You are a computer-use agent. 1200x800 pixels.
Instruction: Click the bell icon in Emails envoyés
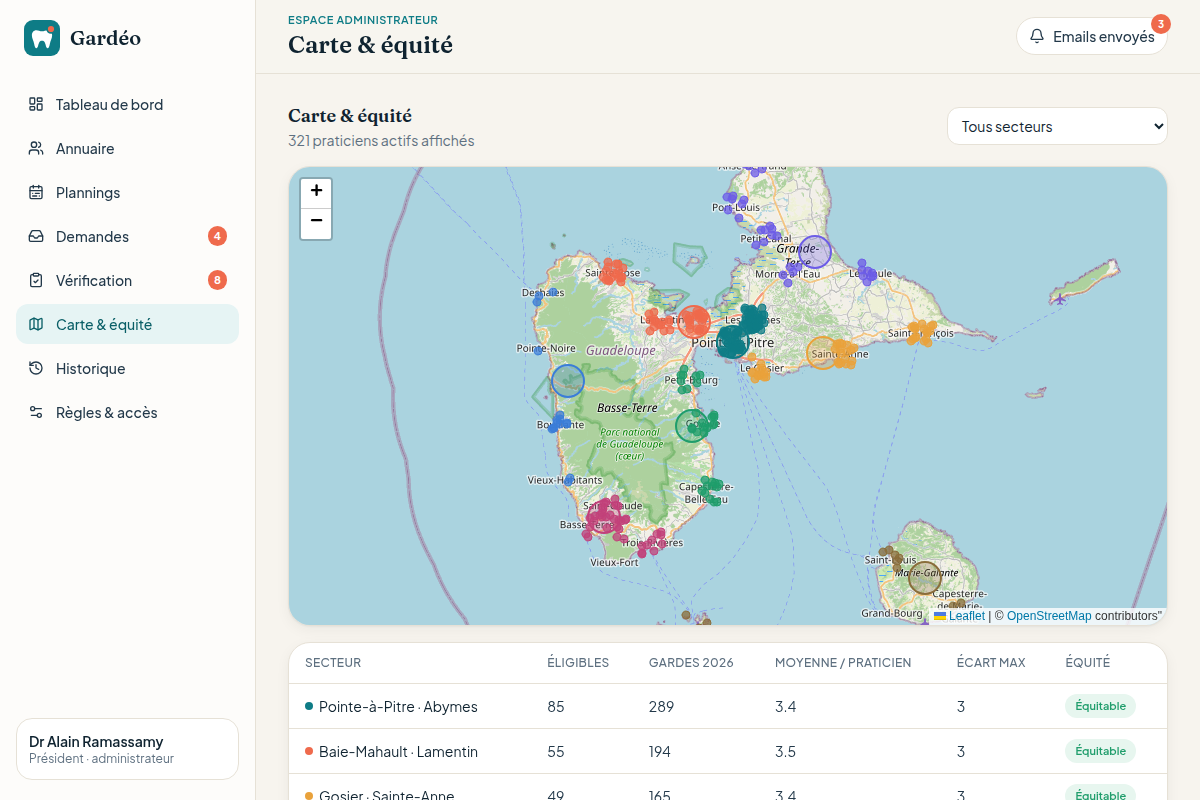point(1037,36)
